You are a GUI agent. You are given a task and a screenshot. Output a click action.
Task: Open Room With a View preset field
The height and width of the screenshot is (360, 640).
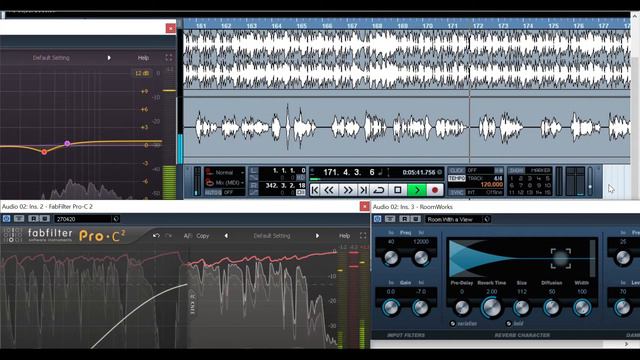453,220
